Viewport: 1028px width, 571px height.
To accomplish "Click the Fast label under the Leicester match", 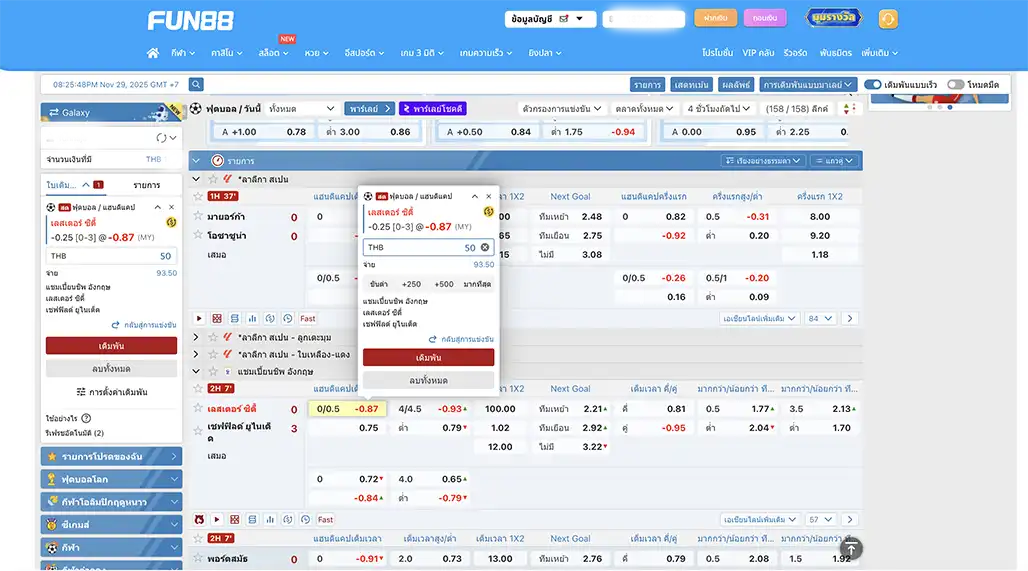I will point(325,519).
